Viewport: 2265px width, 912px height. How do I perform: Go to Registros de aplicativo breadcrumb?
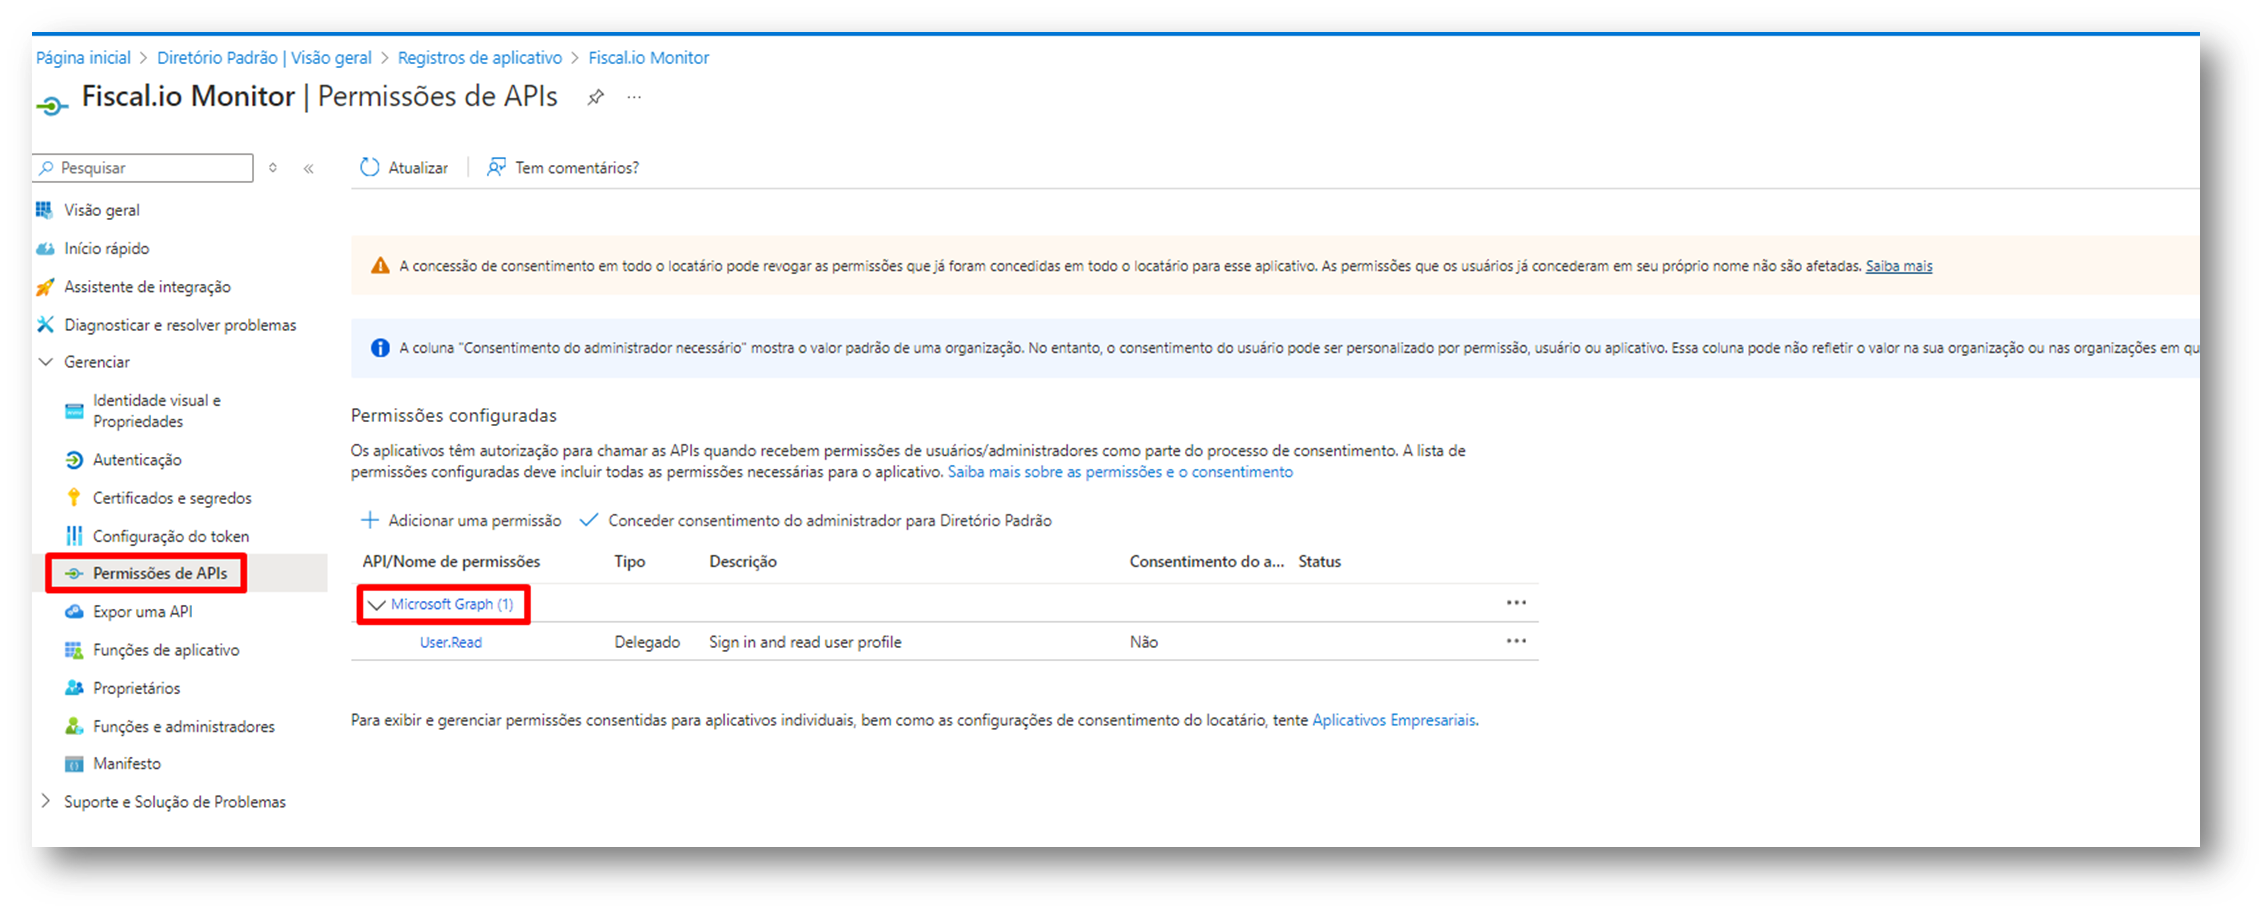480,58
